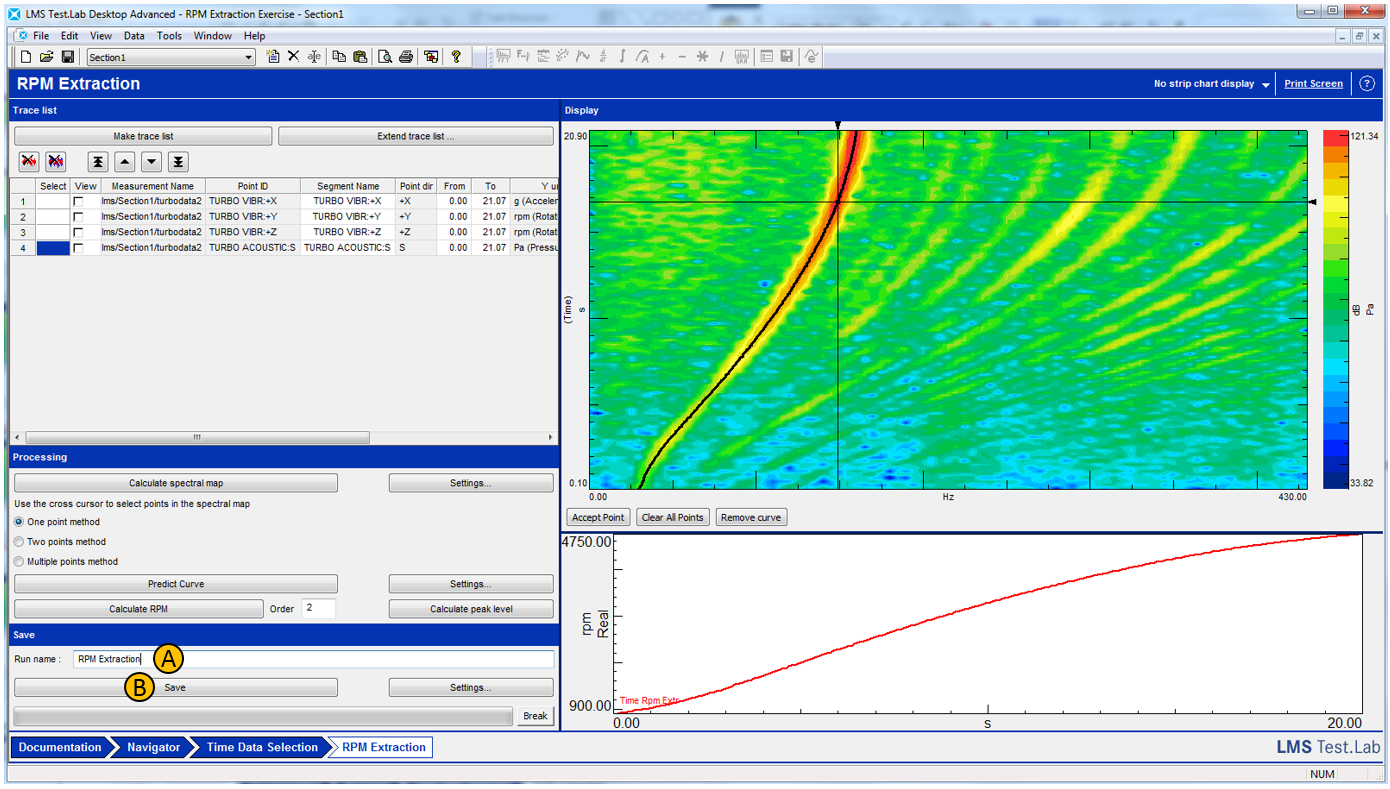This screenshot has height=789, width=1390.
Task: Open worksheet help via circled question mark
Action: coord(1368,84)
